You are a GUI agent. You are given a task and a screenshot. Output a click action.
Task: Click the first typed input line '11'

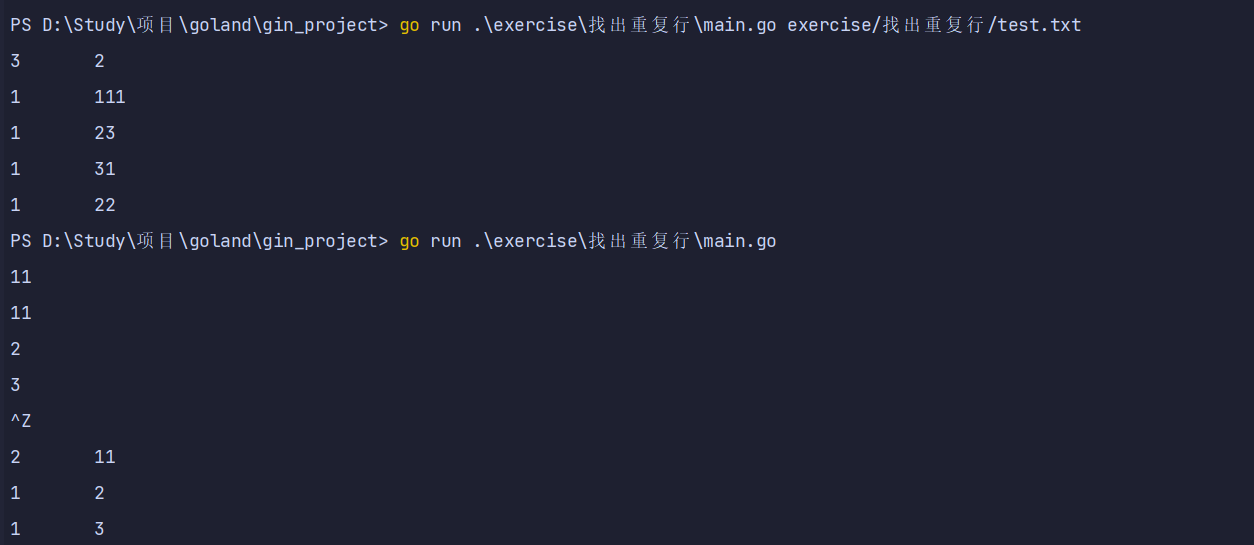click(x=21, y=277)
